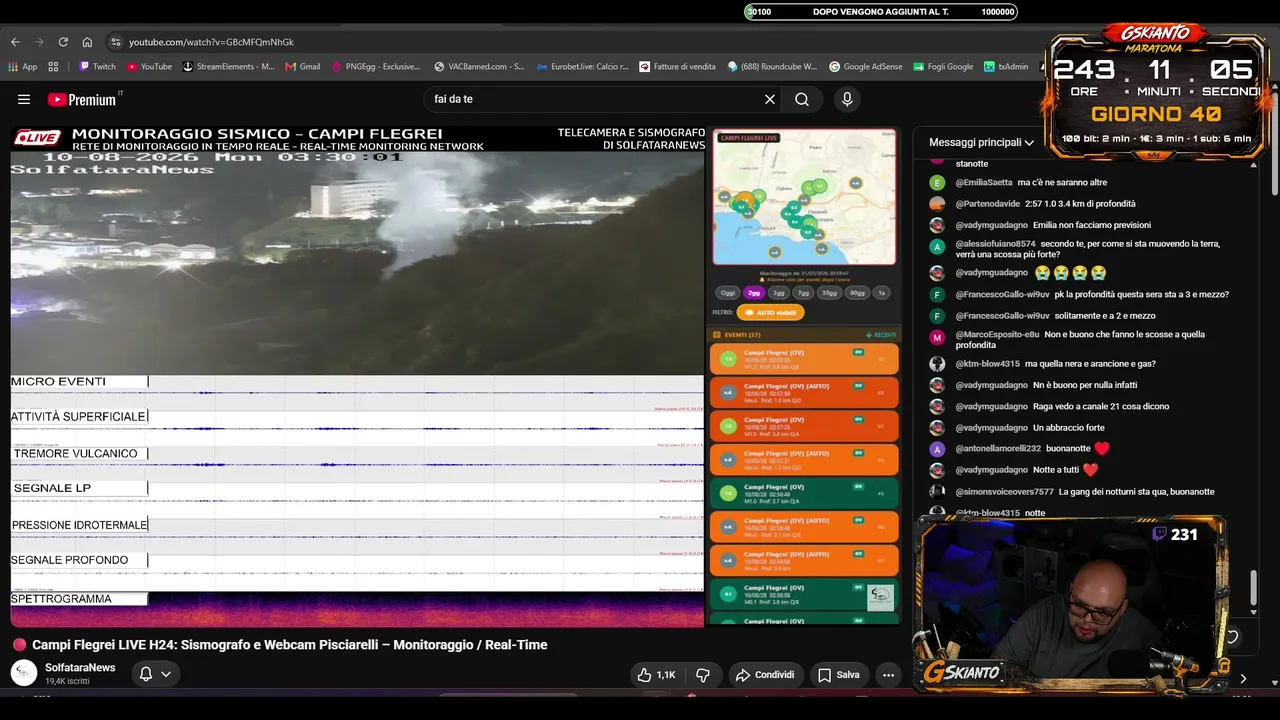Open the YouTube bookmark

click(148, 67)
